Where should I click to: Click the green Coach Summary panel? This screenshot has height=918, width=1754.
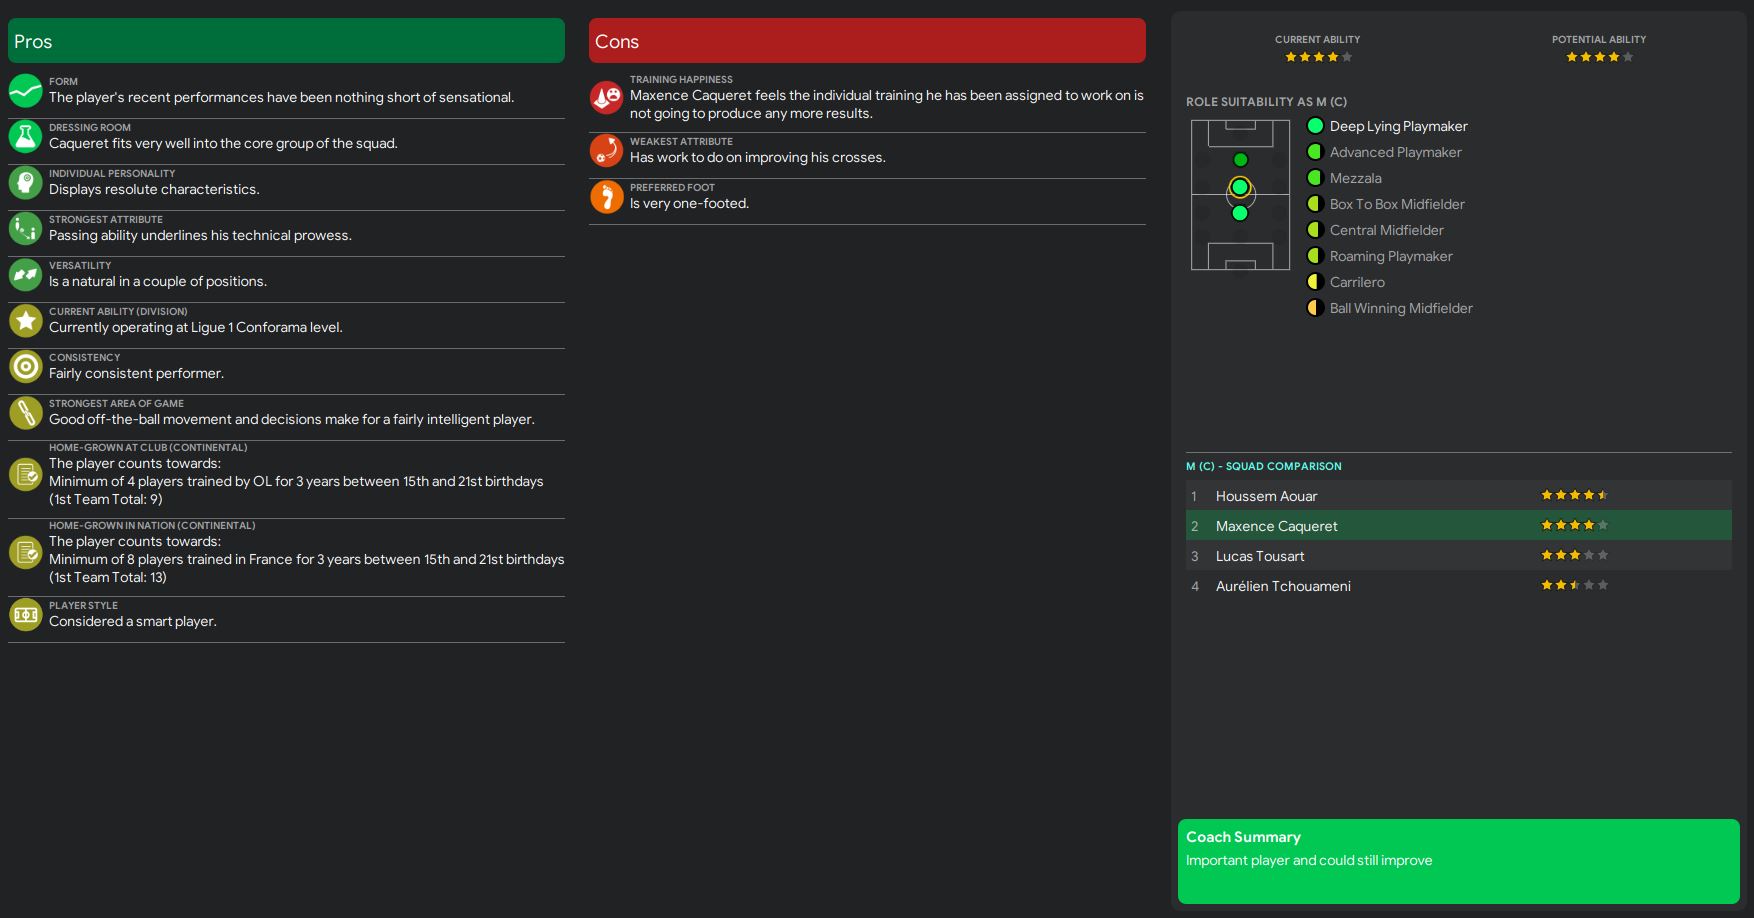click(x=1458, y=861)
